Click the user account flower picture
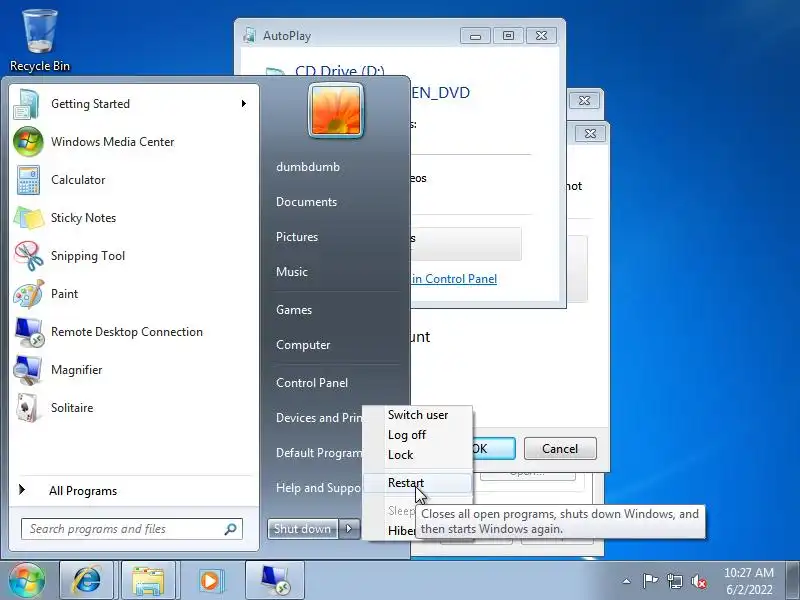 click(x=336, y=110)
